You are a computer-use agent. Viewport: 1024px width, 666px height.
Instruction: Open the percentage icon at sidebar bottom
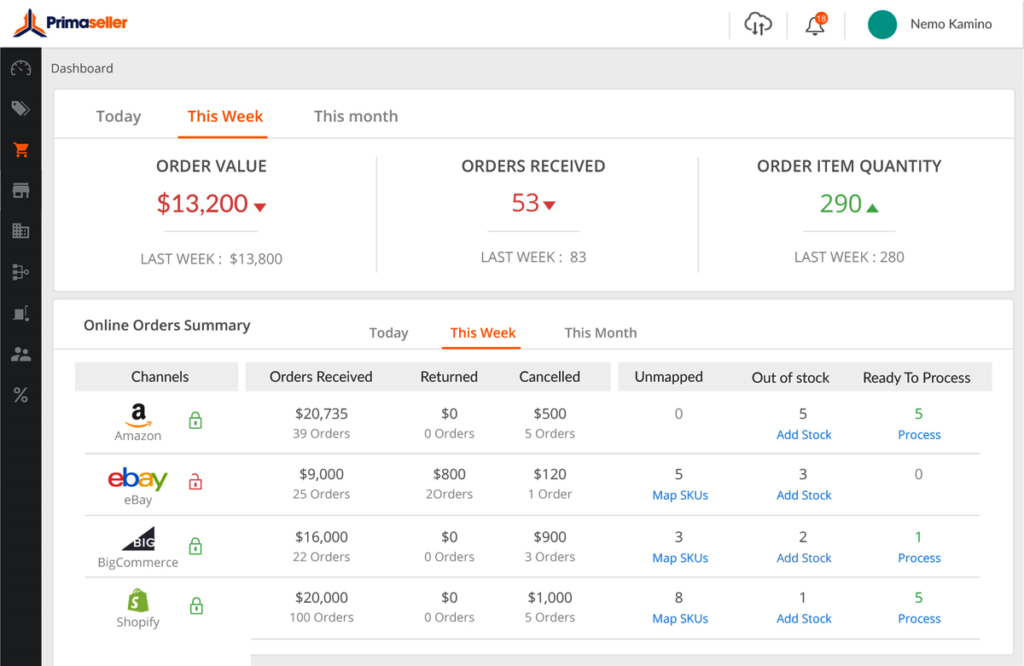click(20, 394)
